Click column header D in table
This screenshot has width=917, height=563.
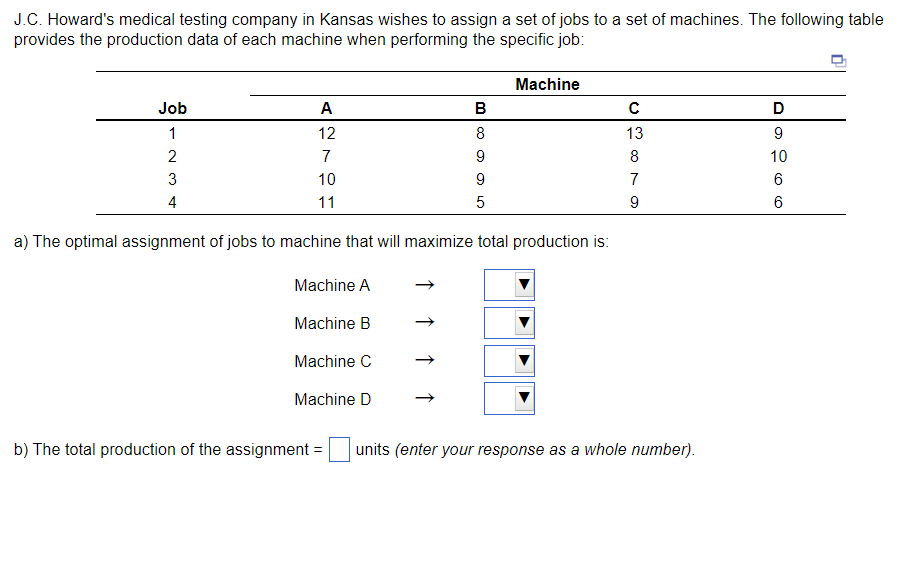778,109
